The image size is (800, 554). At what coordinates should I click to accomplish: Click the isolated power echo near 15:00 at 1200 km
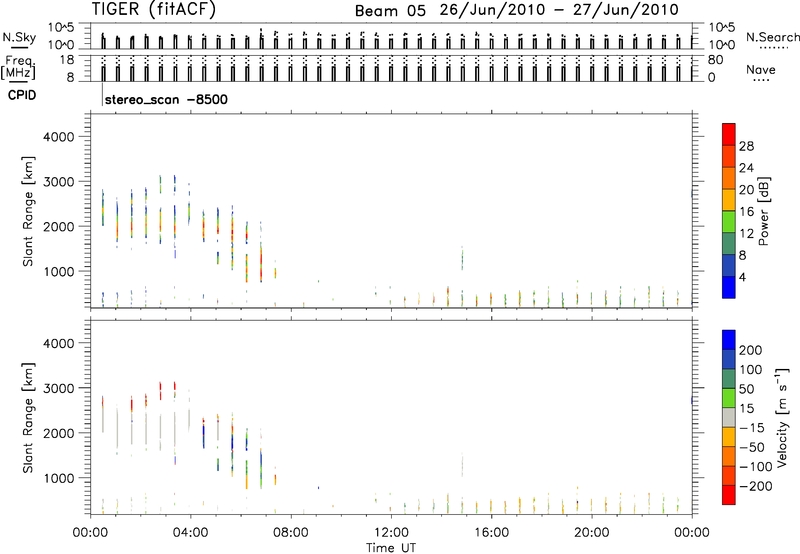coord(462,258)
